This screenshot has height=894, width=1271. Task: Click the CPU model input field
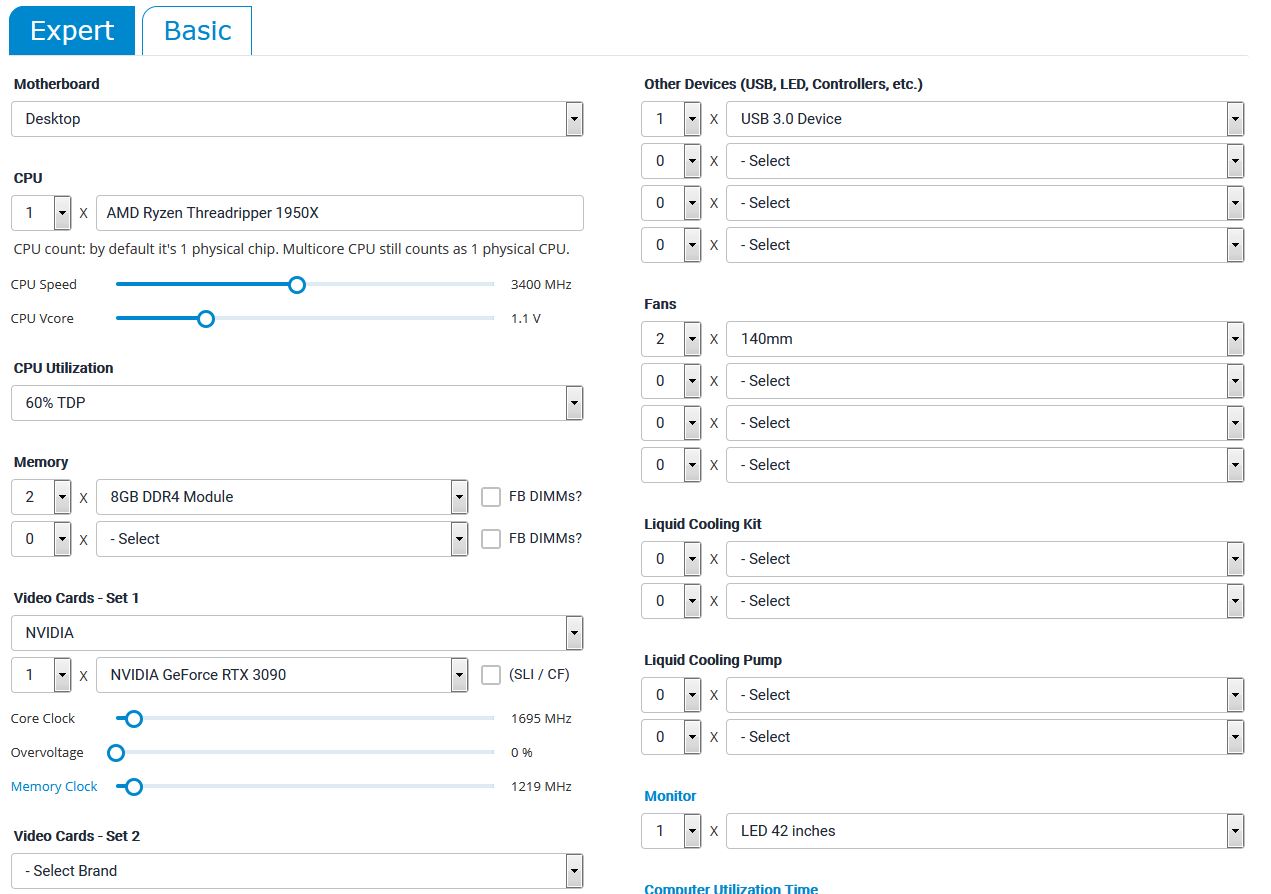pos(339,213)
